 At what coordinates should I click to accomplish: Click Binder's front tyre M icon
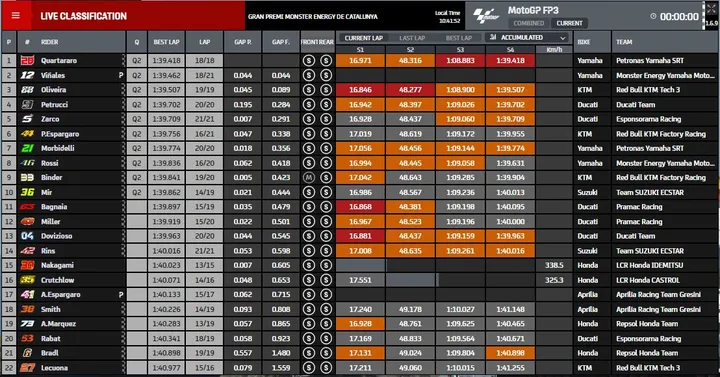click(x=309, y=177)
